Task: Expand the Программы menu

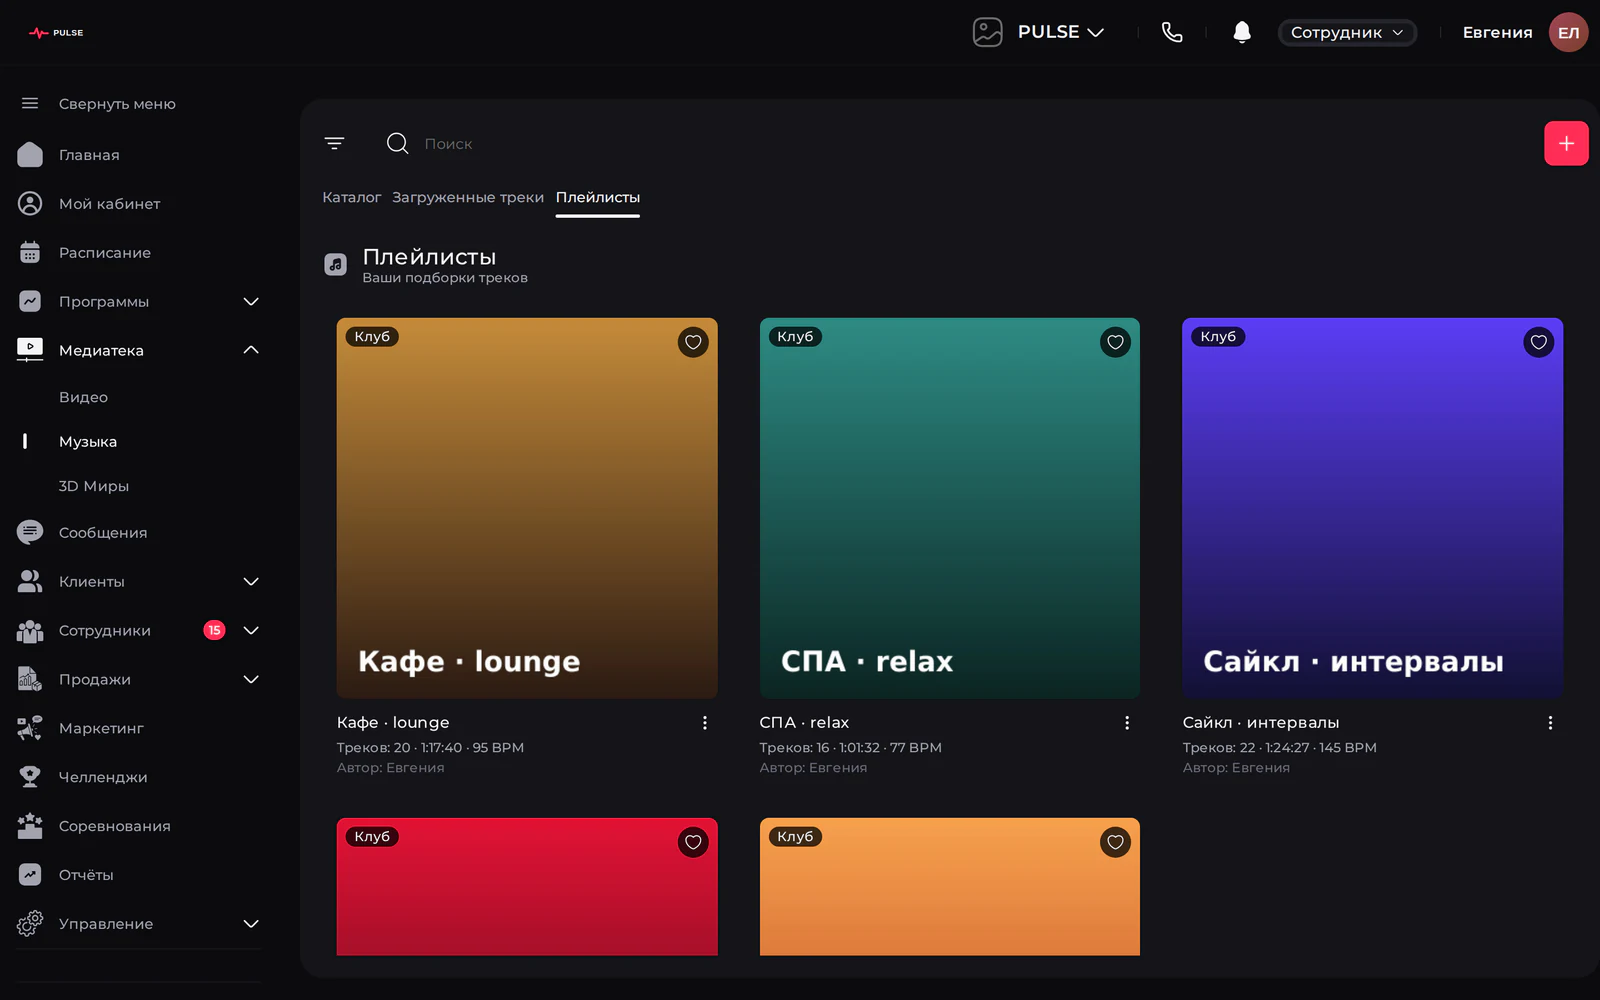Action: (251, 302)
